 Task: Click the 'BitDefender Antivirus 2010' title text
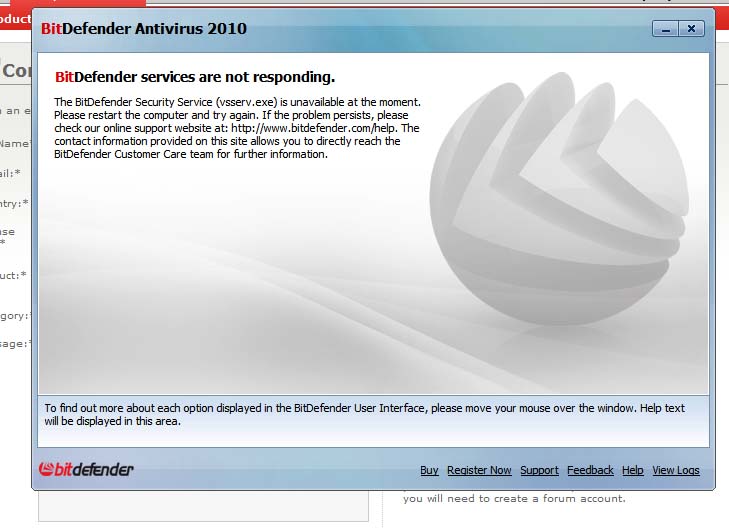click(144, 29)
